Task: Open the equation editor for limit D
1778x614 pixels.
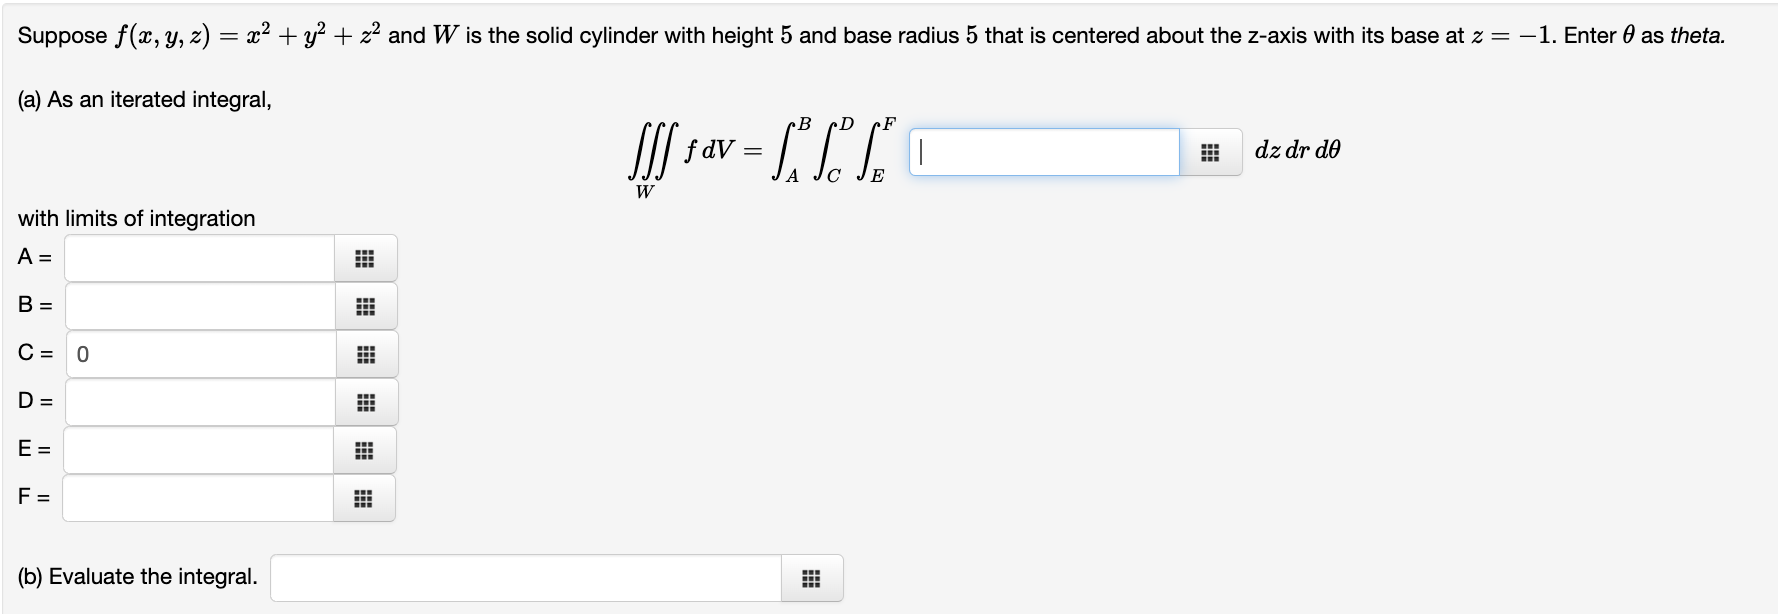Action: click(x=364, y=401)
